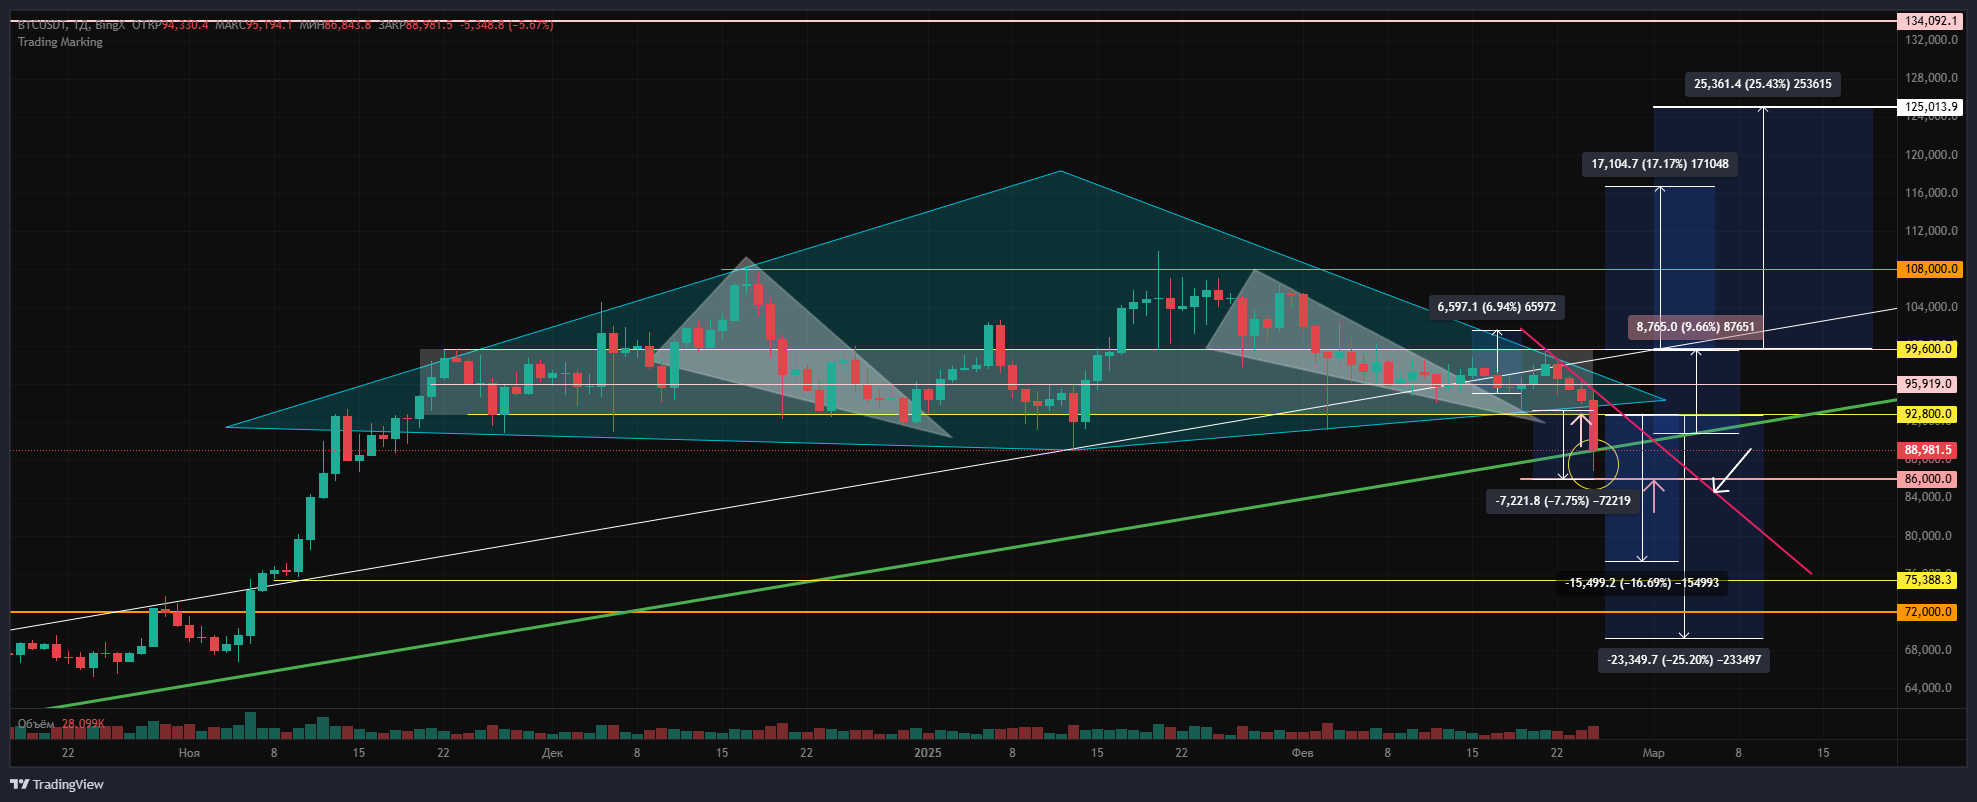Screen dimensions: 1977x802
Task: Select the pink 86,000.0 price label
Action: [x=1927, y=479]
